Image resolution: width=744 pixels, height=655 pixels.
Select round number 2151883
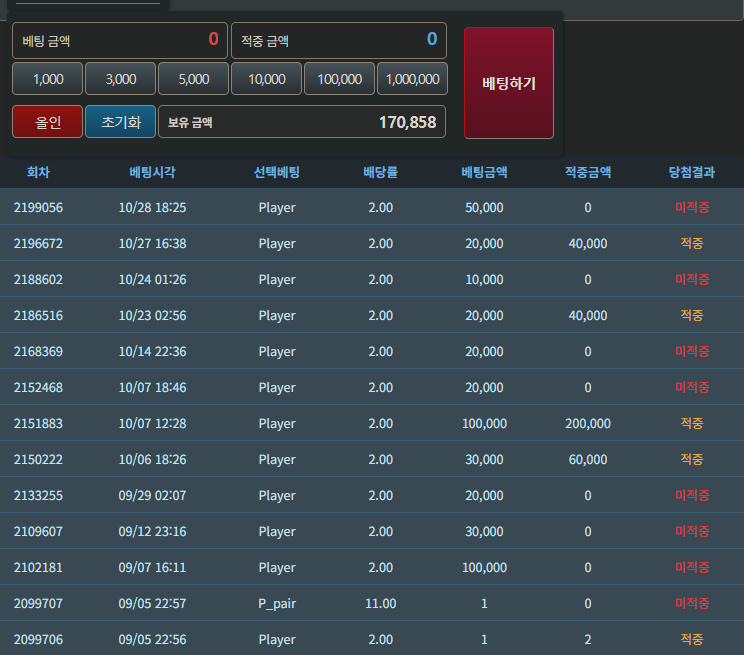coord(38,423)
